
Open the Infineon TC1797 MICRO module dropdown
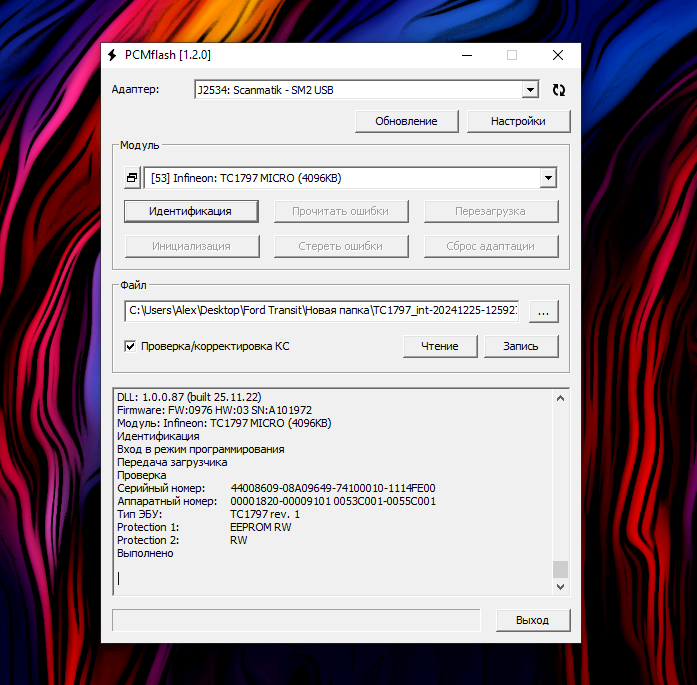point(547,178)
